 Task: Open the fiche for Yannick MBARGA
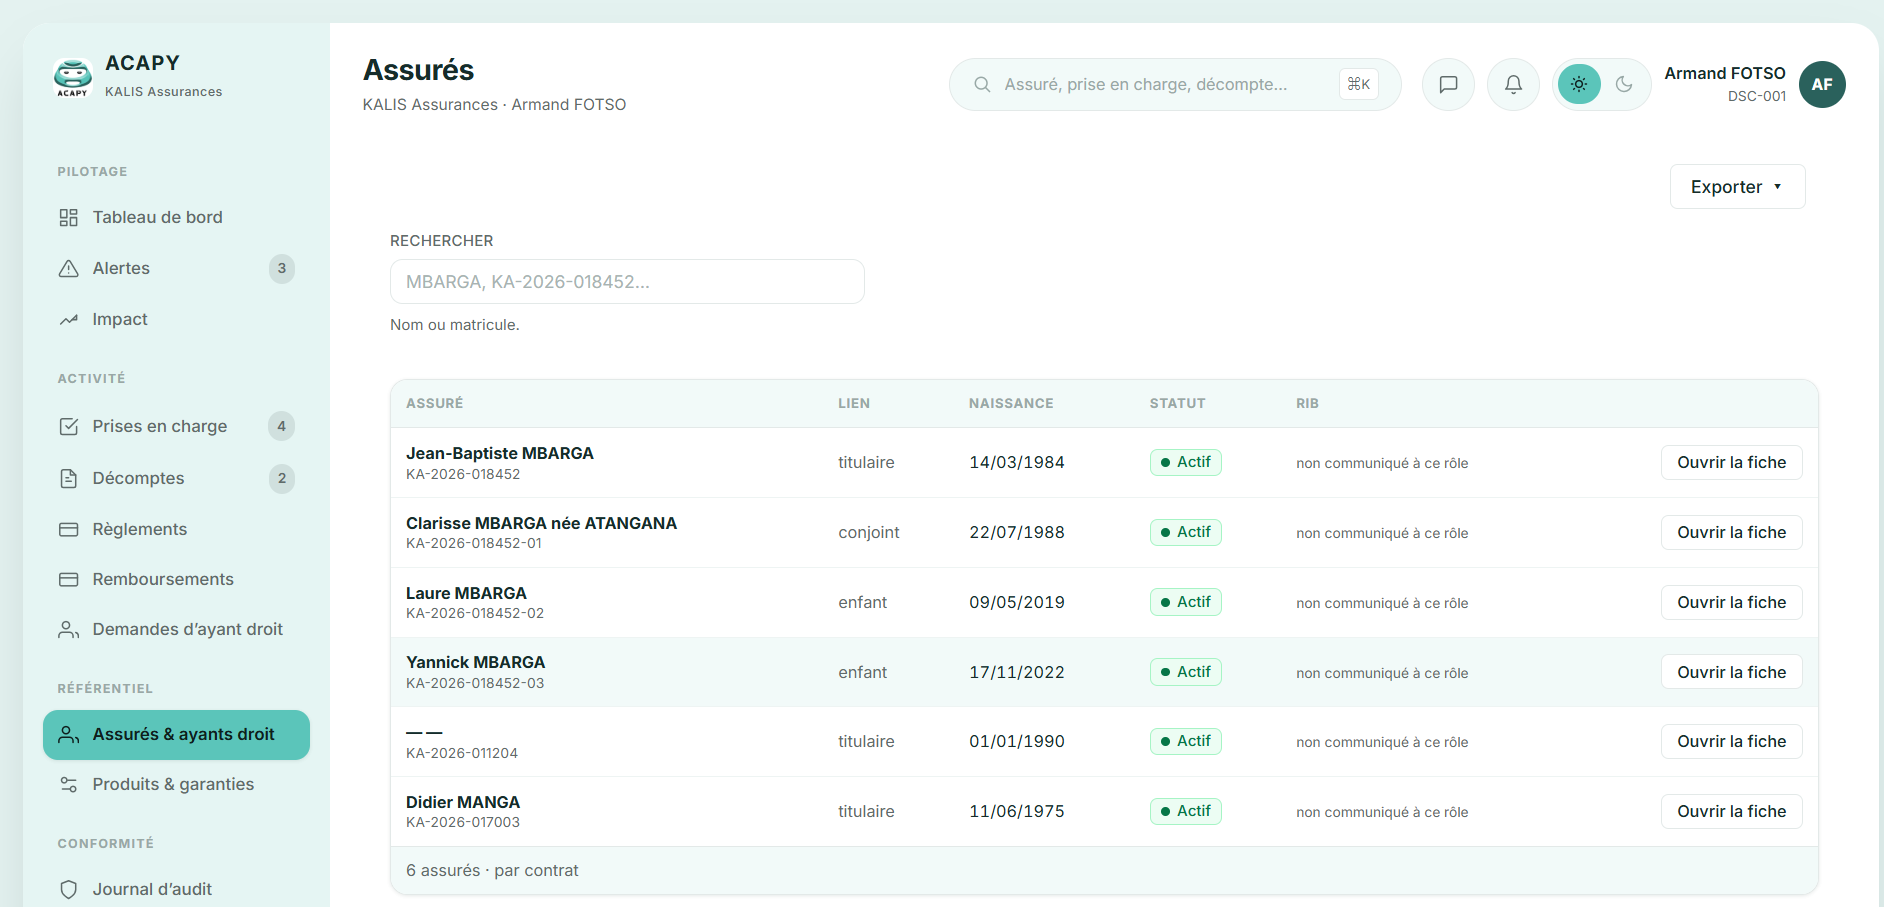coord(1731,672)
